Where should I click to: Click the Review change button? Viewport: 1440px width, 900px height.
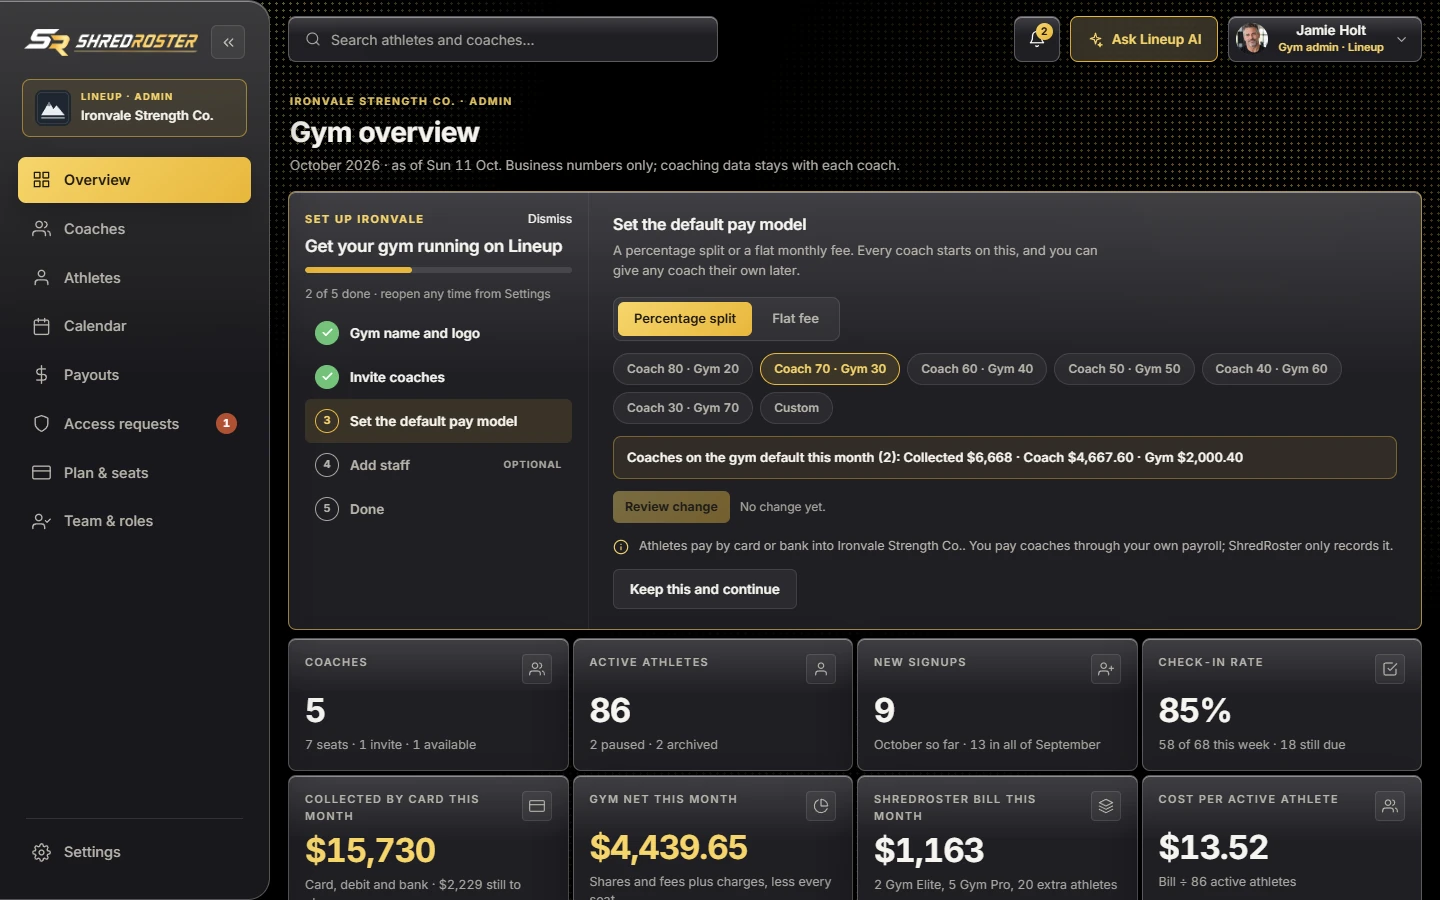(x=671, y=507)
